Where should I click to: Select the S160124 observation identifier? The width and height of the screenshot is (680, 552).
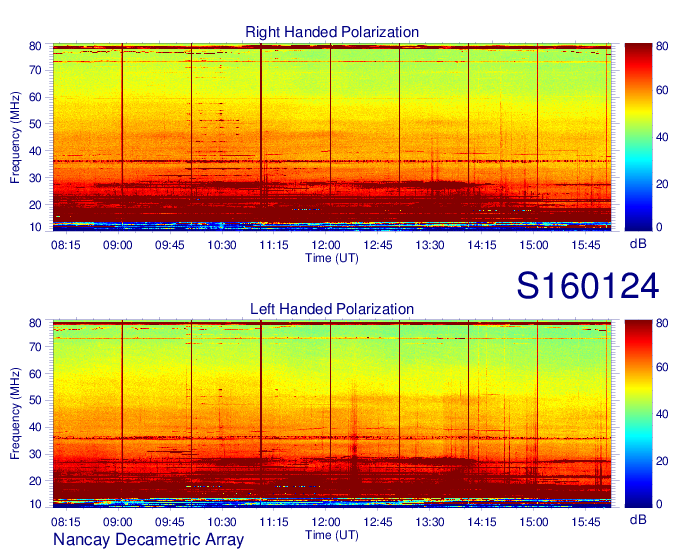(x=588, y=286)
